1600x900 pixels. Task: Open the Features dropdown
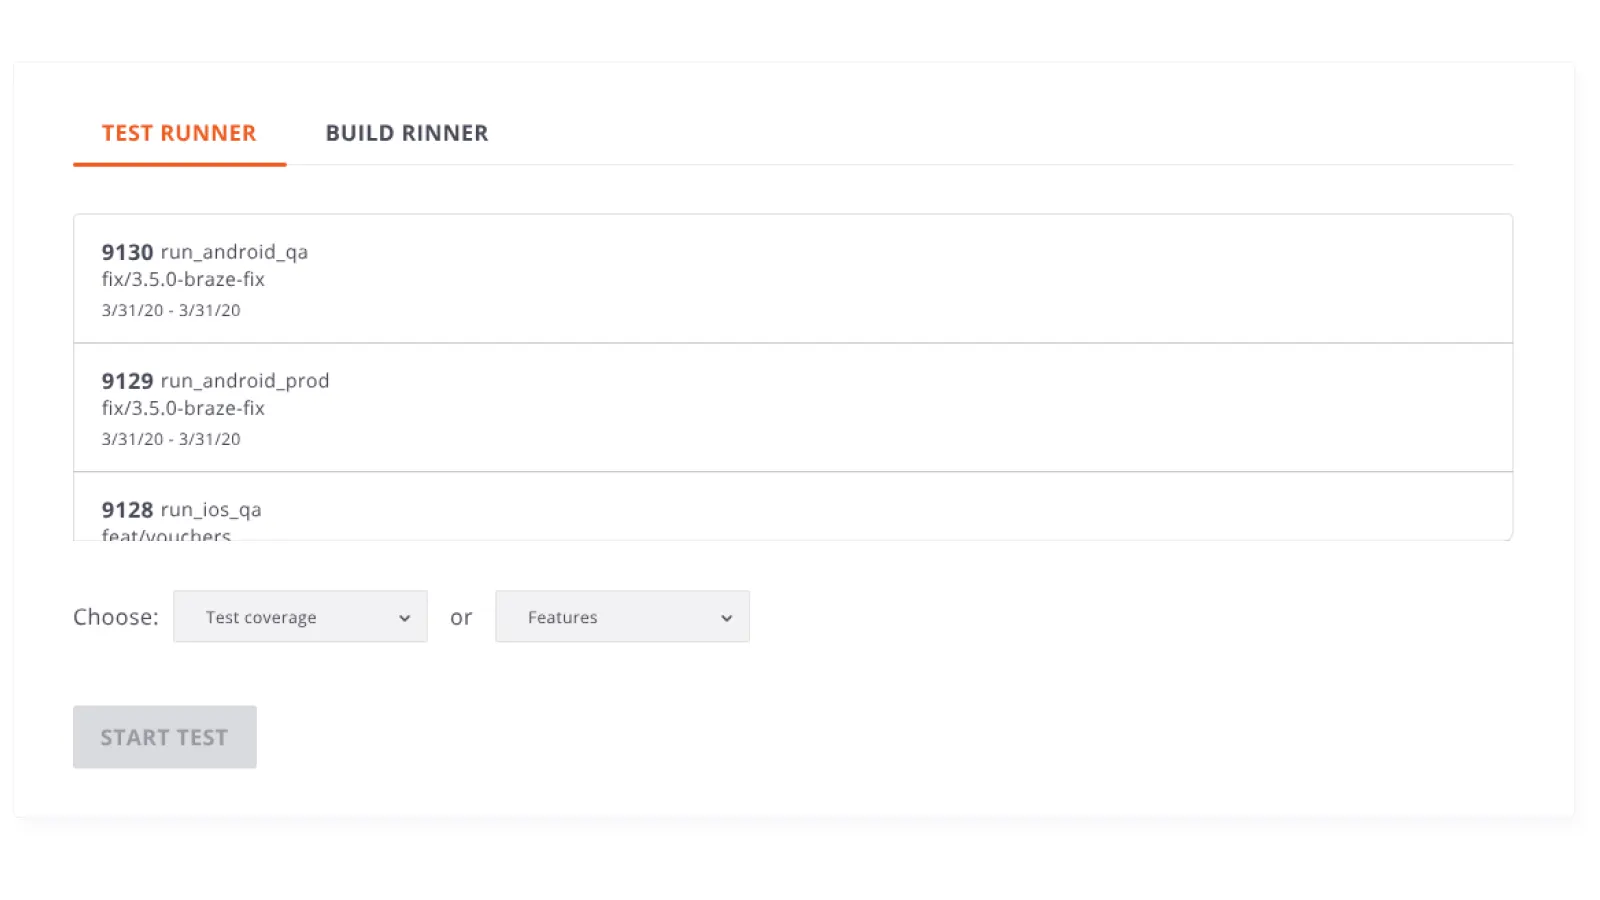(x=622, y=617)
